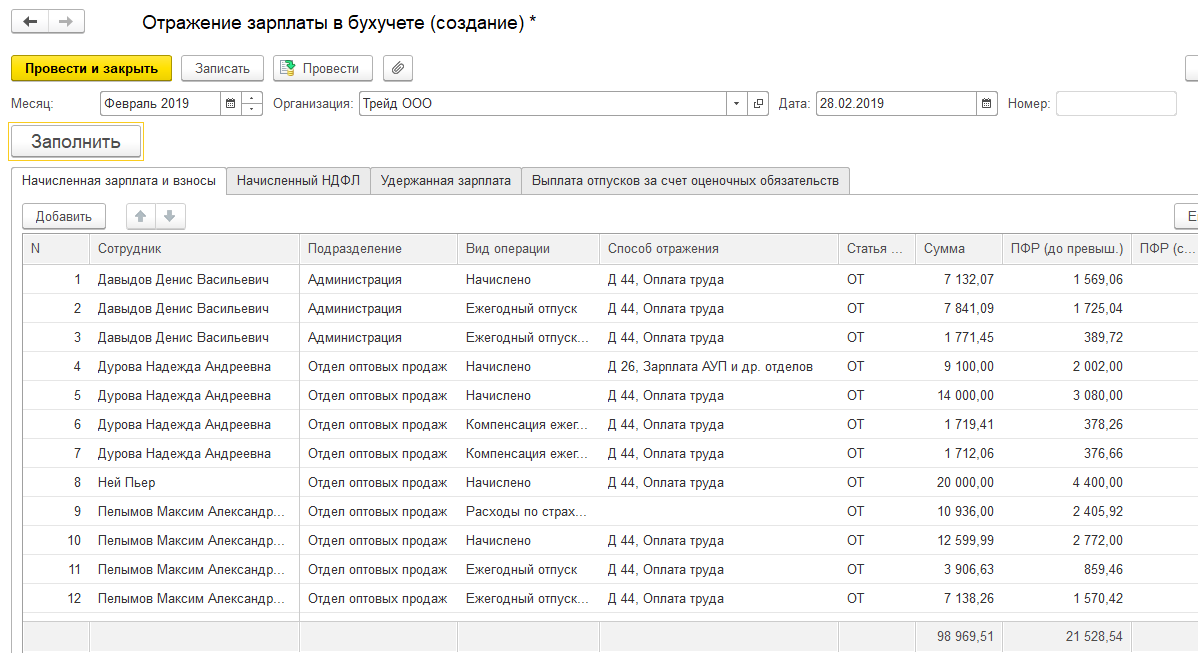Open the attached files paperclip

[398, 68]
